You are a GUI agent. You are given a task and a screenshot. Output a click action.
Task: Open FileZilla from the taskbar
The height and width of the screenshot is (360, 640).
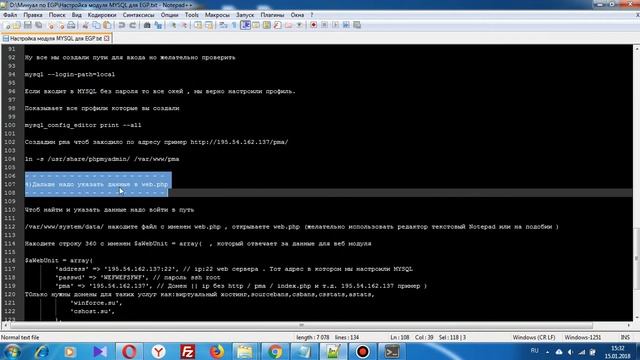point(188,351)
